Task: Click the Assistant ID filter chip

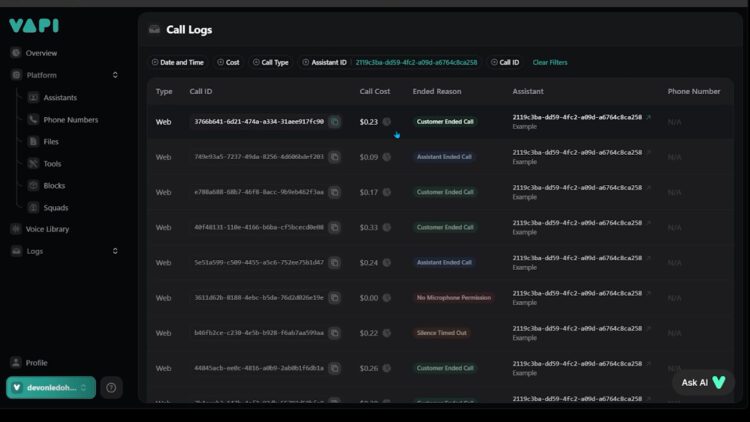Action: [324, 62]
